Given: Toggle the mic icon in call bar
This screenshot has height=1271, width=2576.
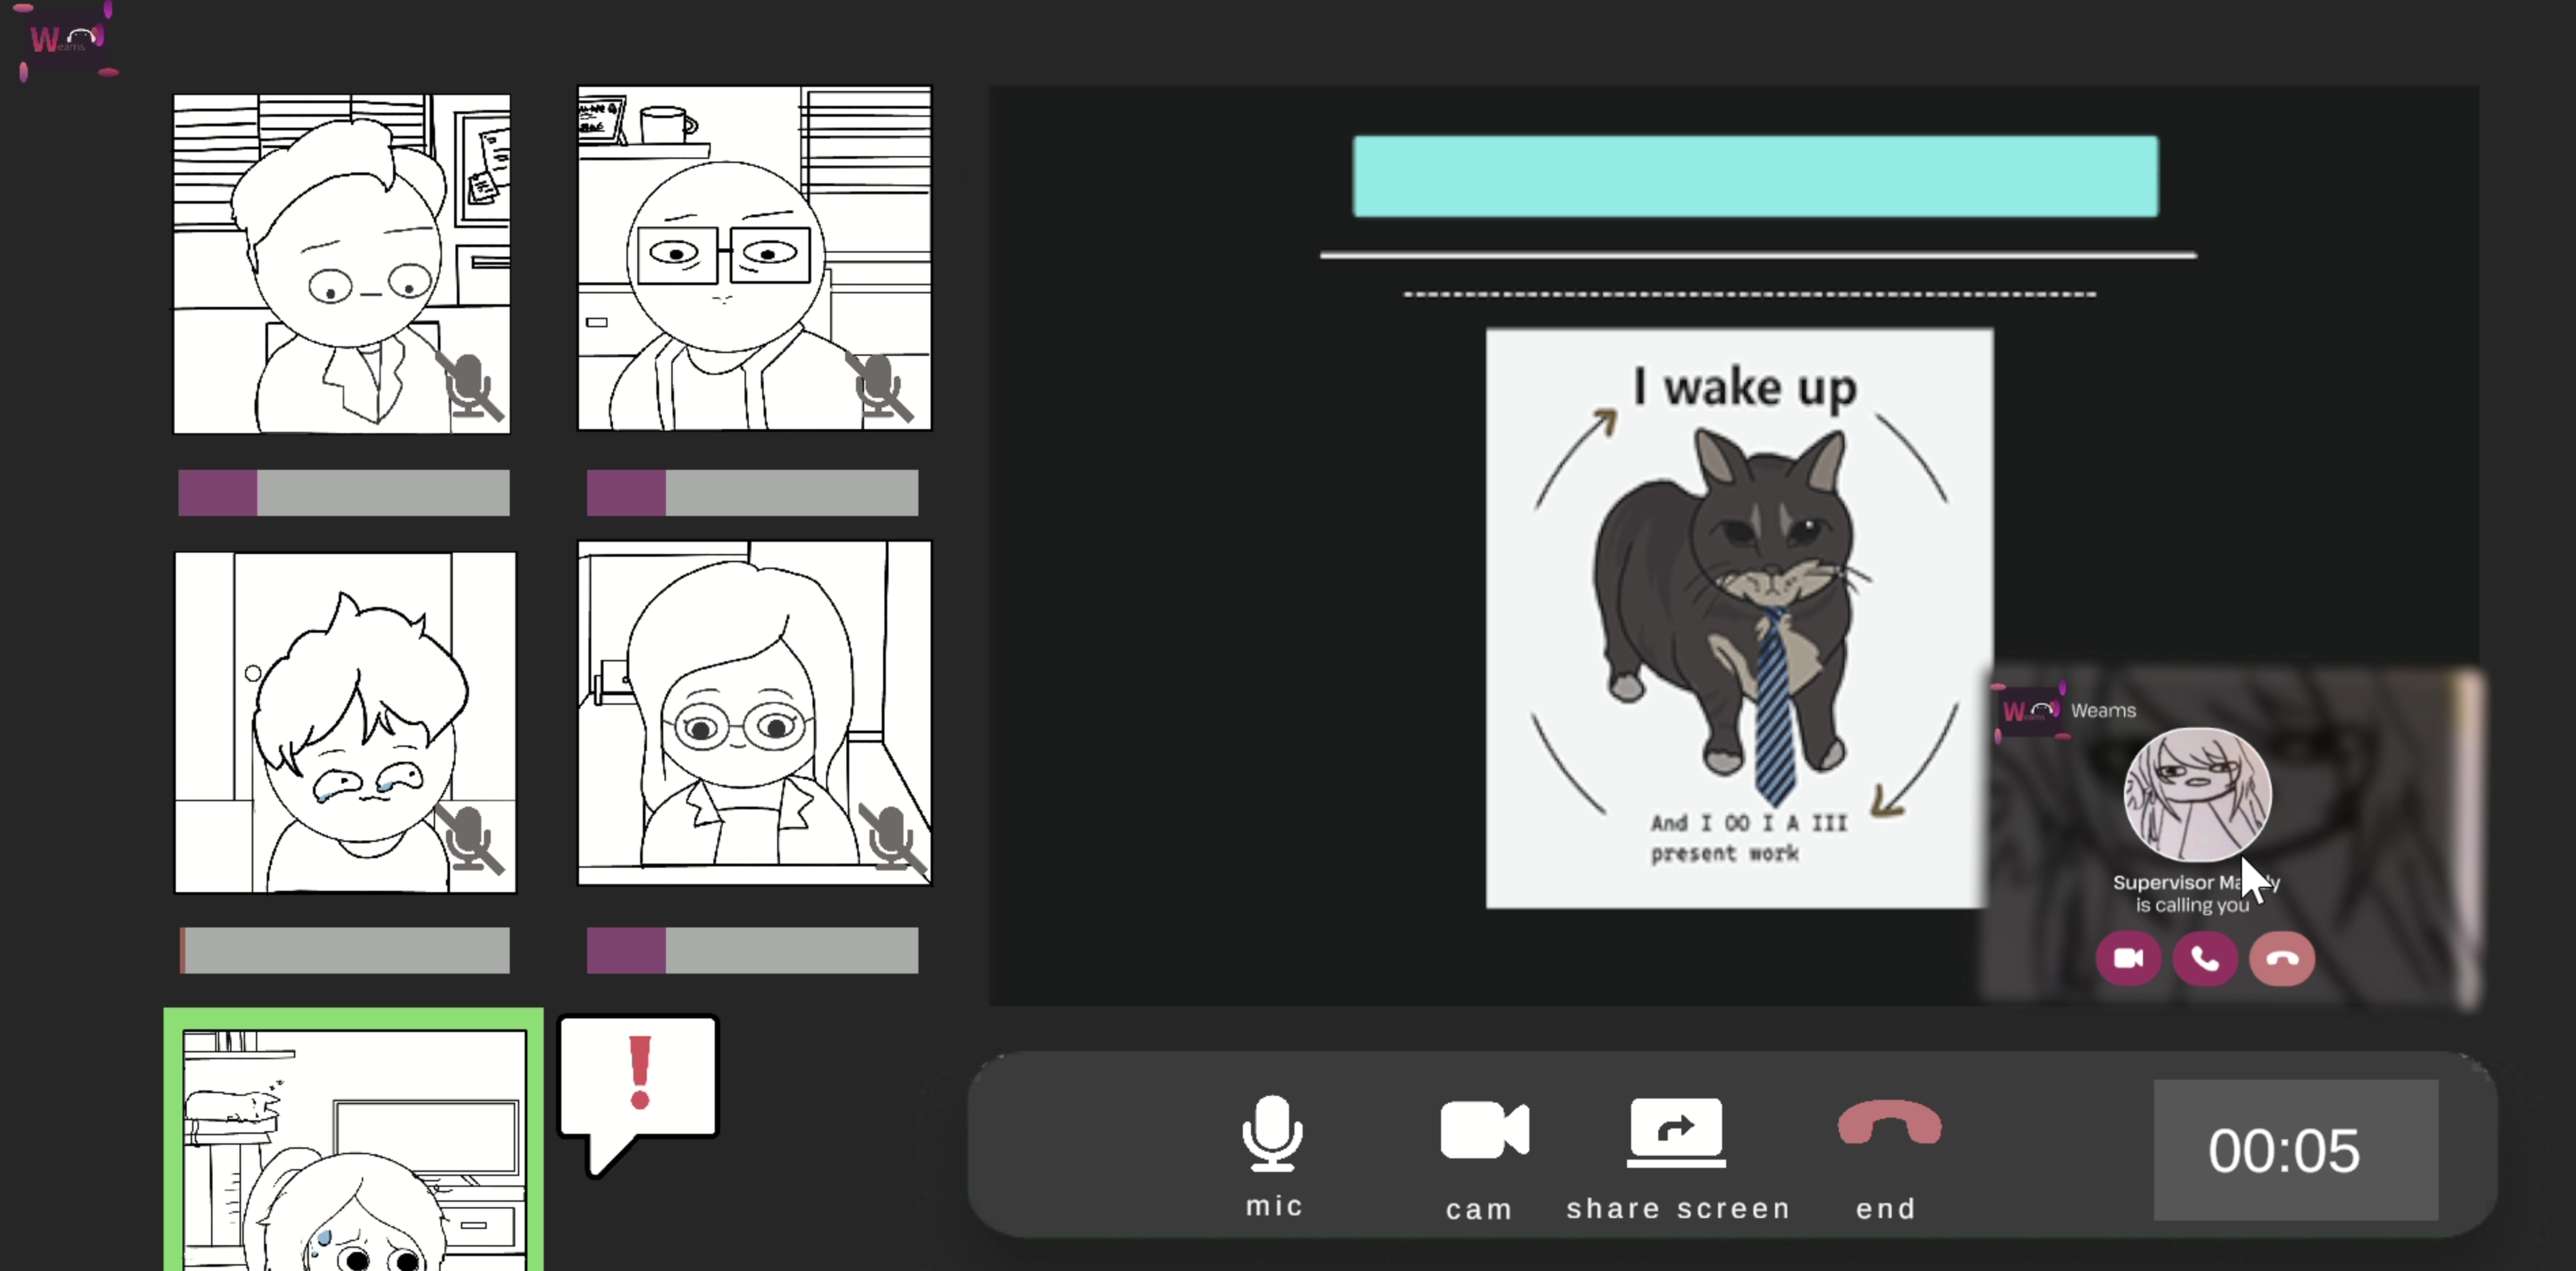Looking at the screenshot, I should pyautogui.click(x=1272, y=1133).
